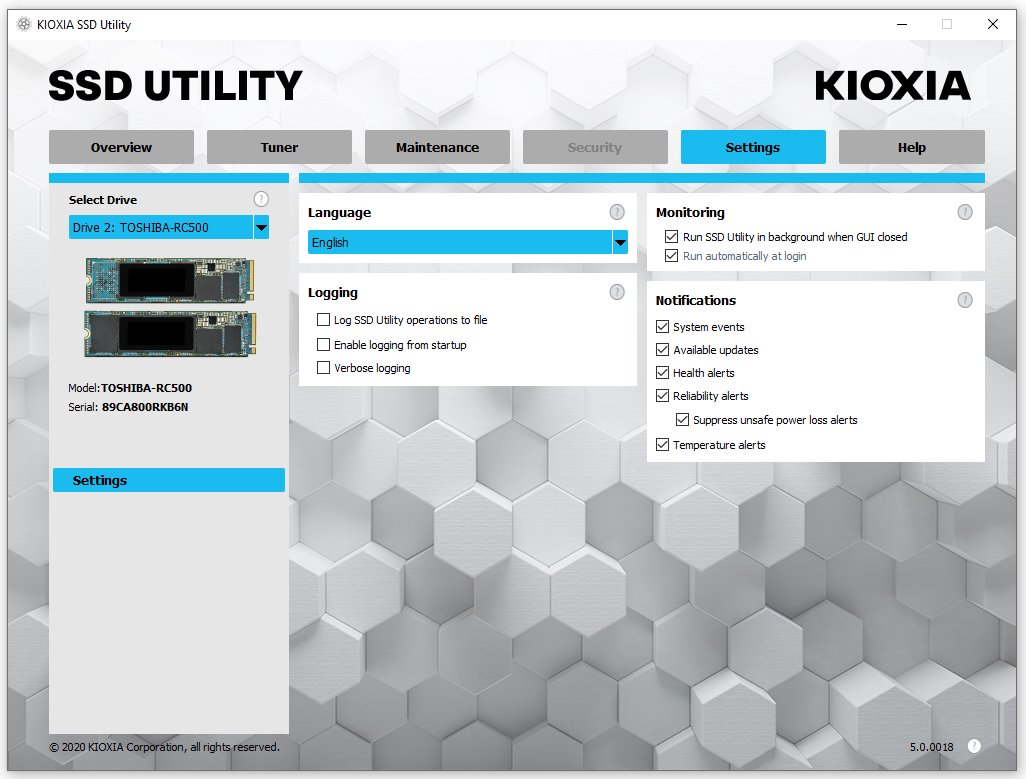Click the Notifications section heading
This screenshot has width=1026, height=779.
[696, 300]
